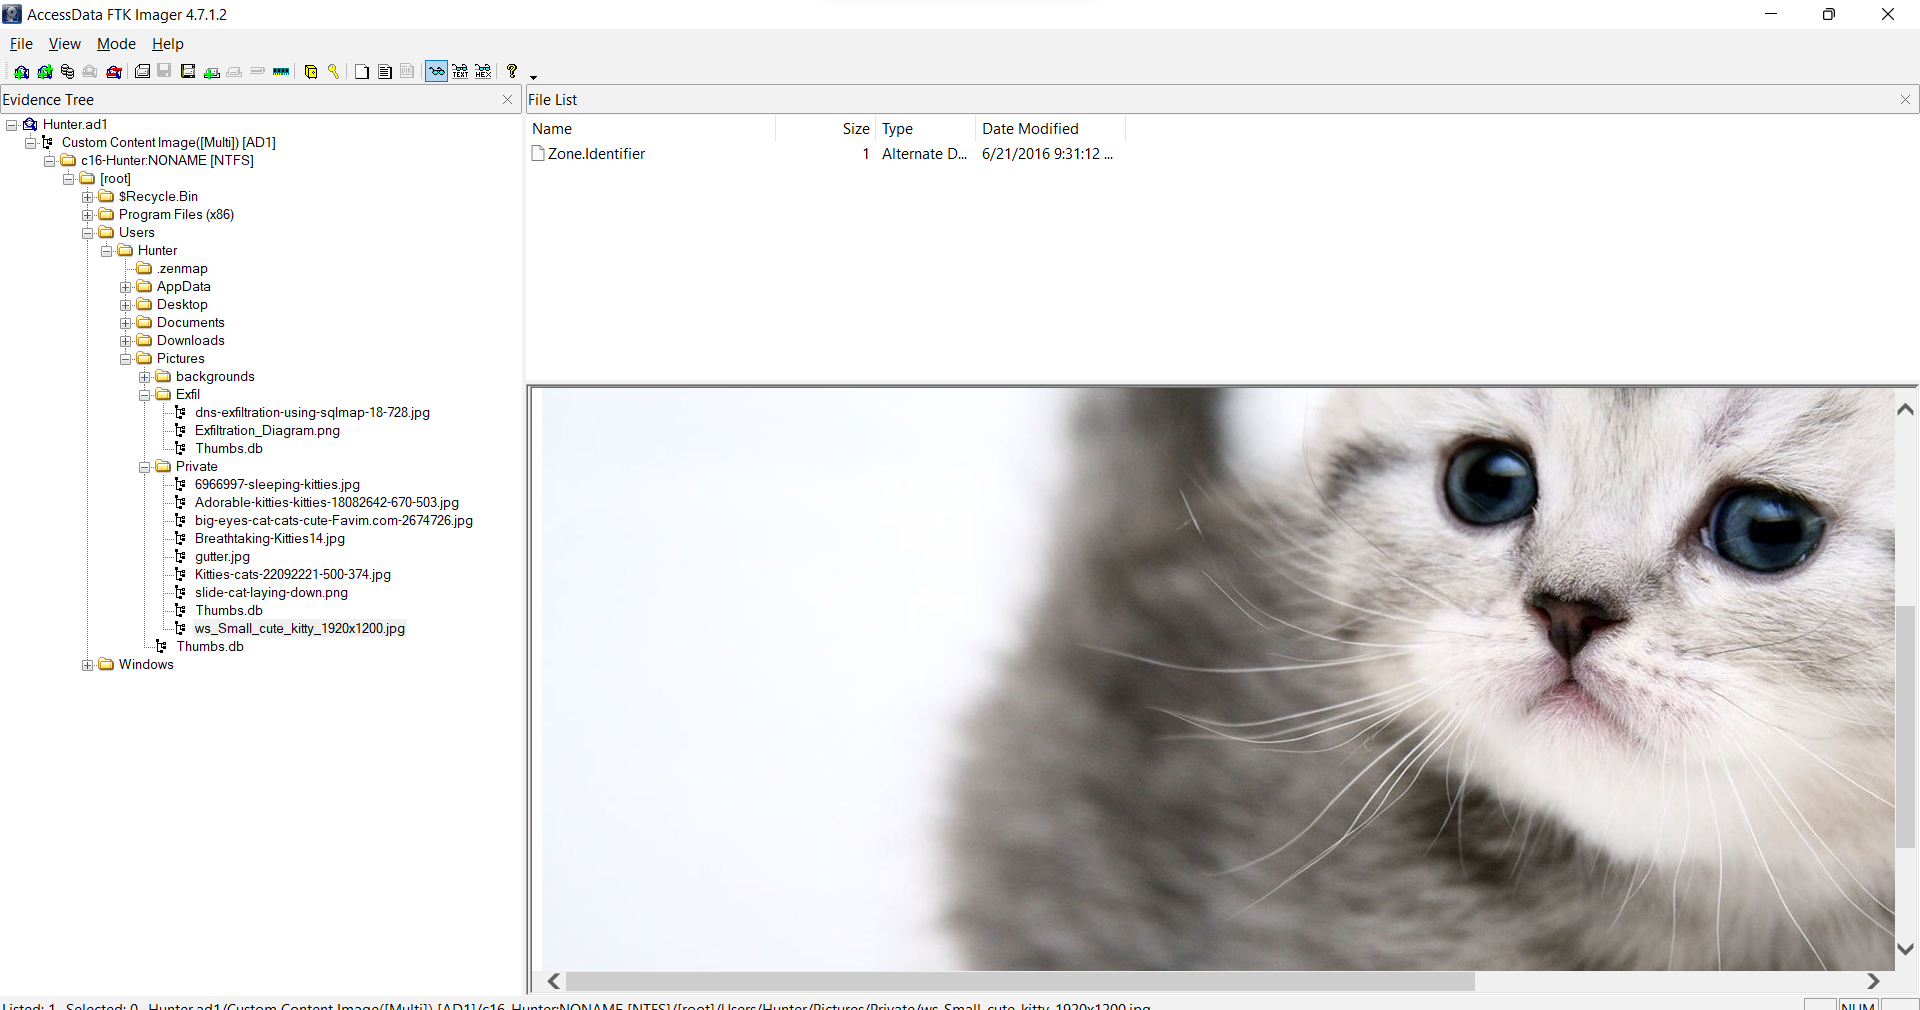The height and width of the screenshot is (1010, 1920).
Task: Expand the $Recycle.Bin folder
Action: [88, 197]
